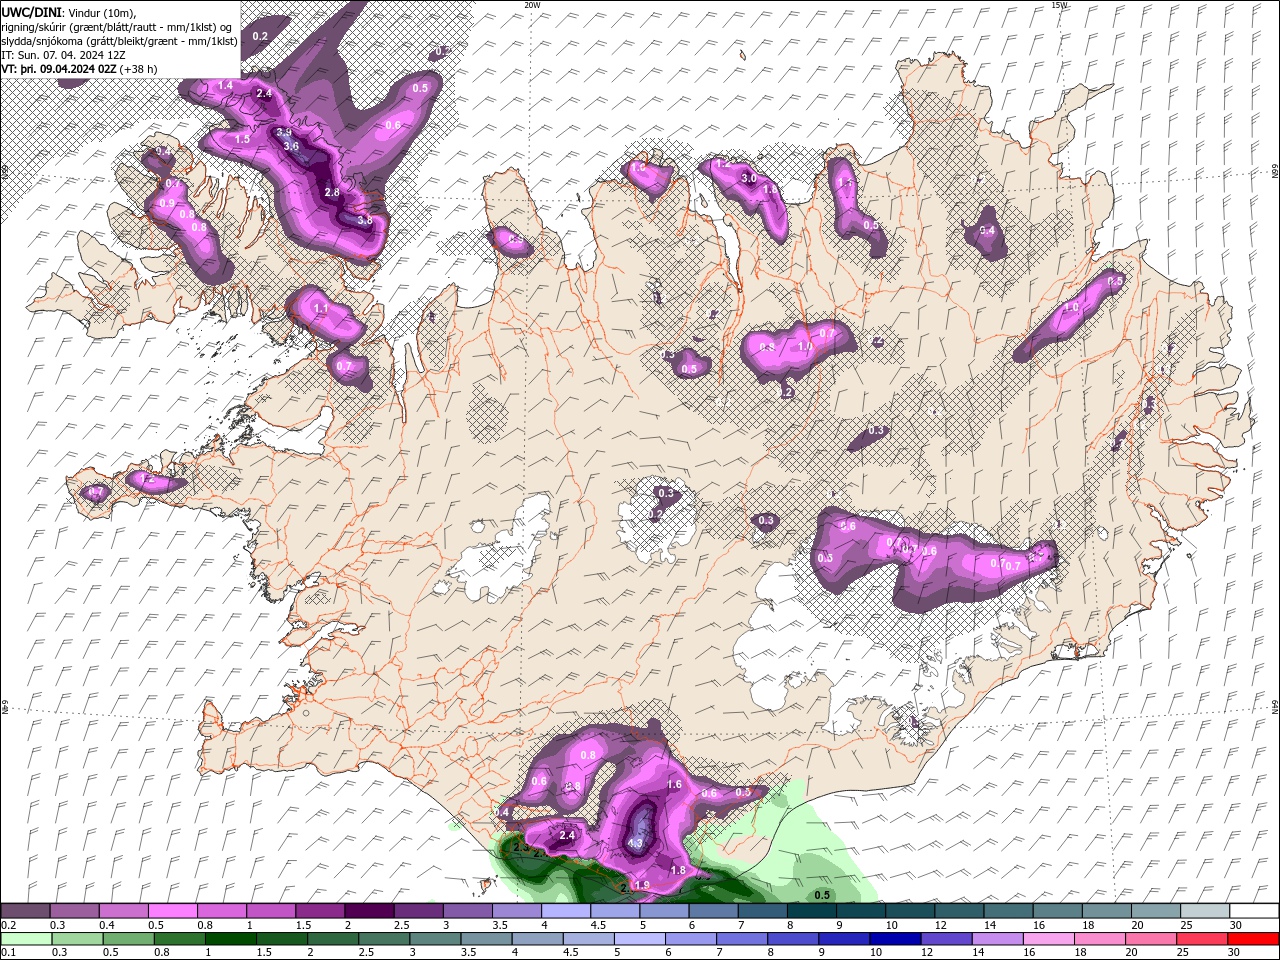Viewport: 1280px width, 960px height.
Task: Click the 1.4 snowfall value in the northwest
Action: click(225, 86)
